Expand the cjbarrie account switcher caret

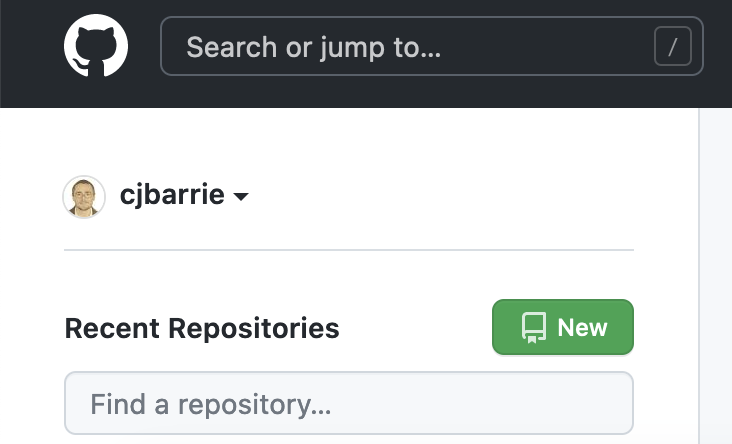(x=241, y=197)
